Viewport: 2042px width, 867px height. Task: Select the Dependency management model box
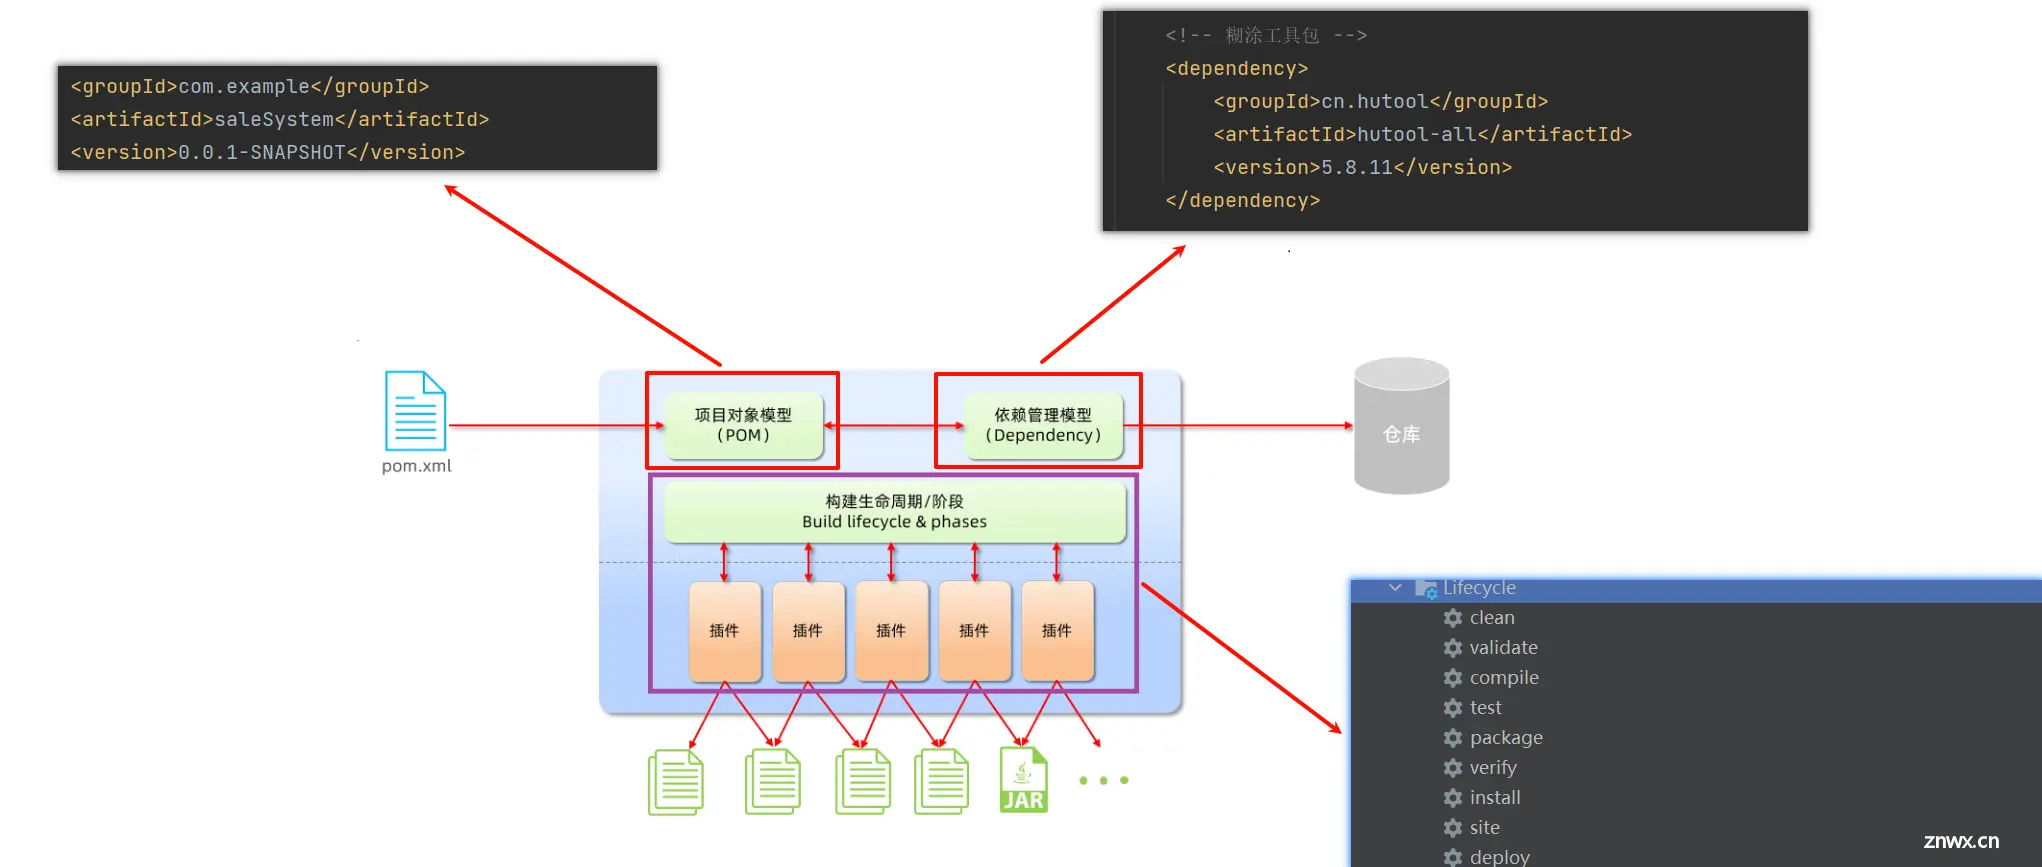(1043, 425)
